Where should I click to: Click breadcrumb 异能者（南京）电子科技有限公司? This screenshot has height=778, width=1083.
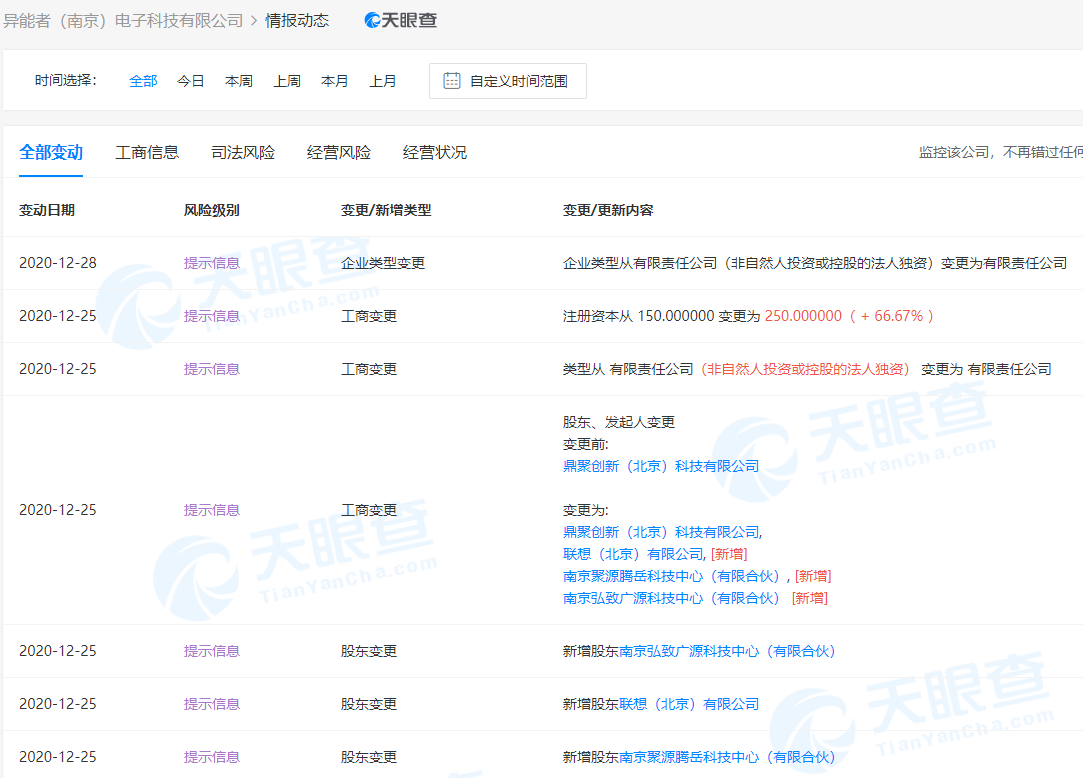[x=123, y=21]
